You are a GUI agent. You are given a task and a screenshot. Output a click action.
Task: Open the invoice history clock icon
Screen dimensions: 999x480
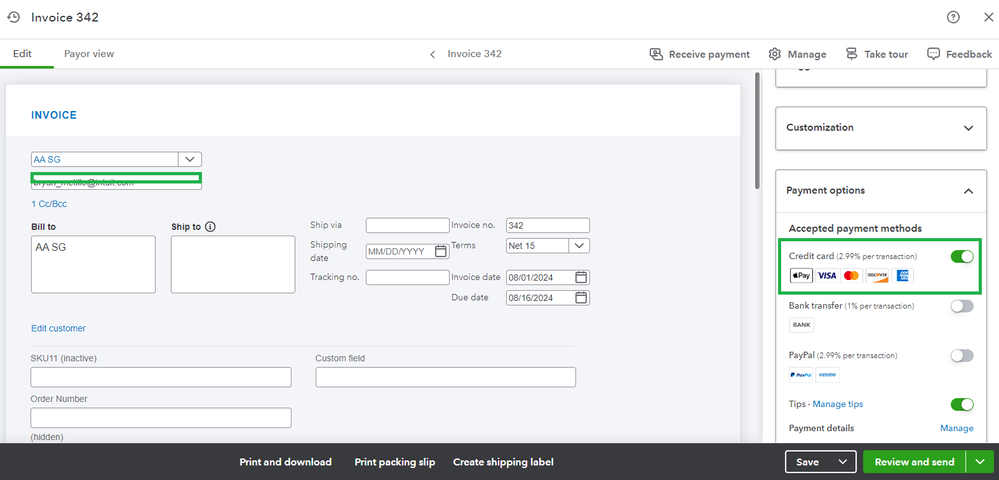click(x=13, y=17)
